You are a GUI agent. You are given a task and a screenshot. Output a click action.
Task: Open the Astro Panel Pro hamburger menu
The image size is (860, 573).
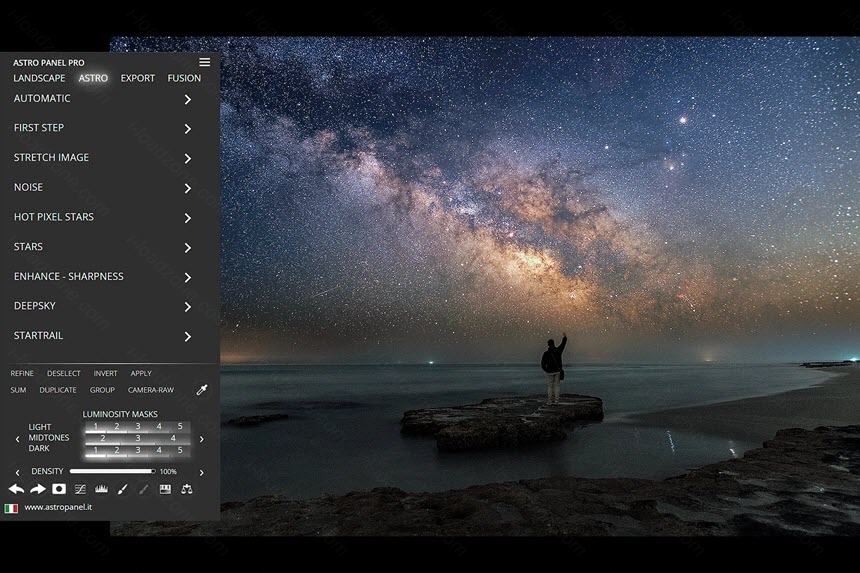(205, 62)
